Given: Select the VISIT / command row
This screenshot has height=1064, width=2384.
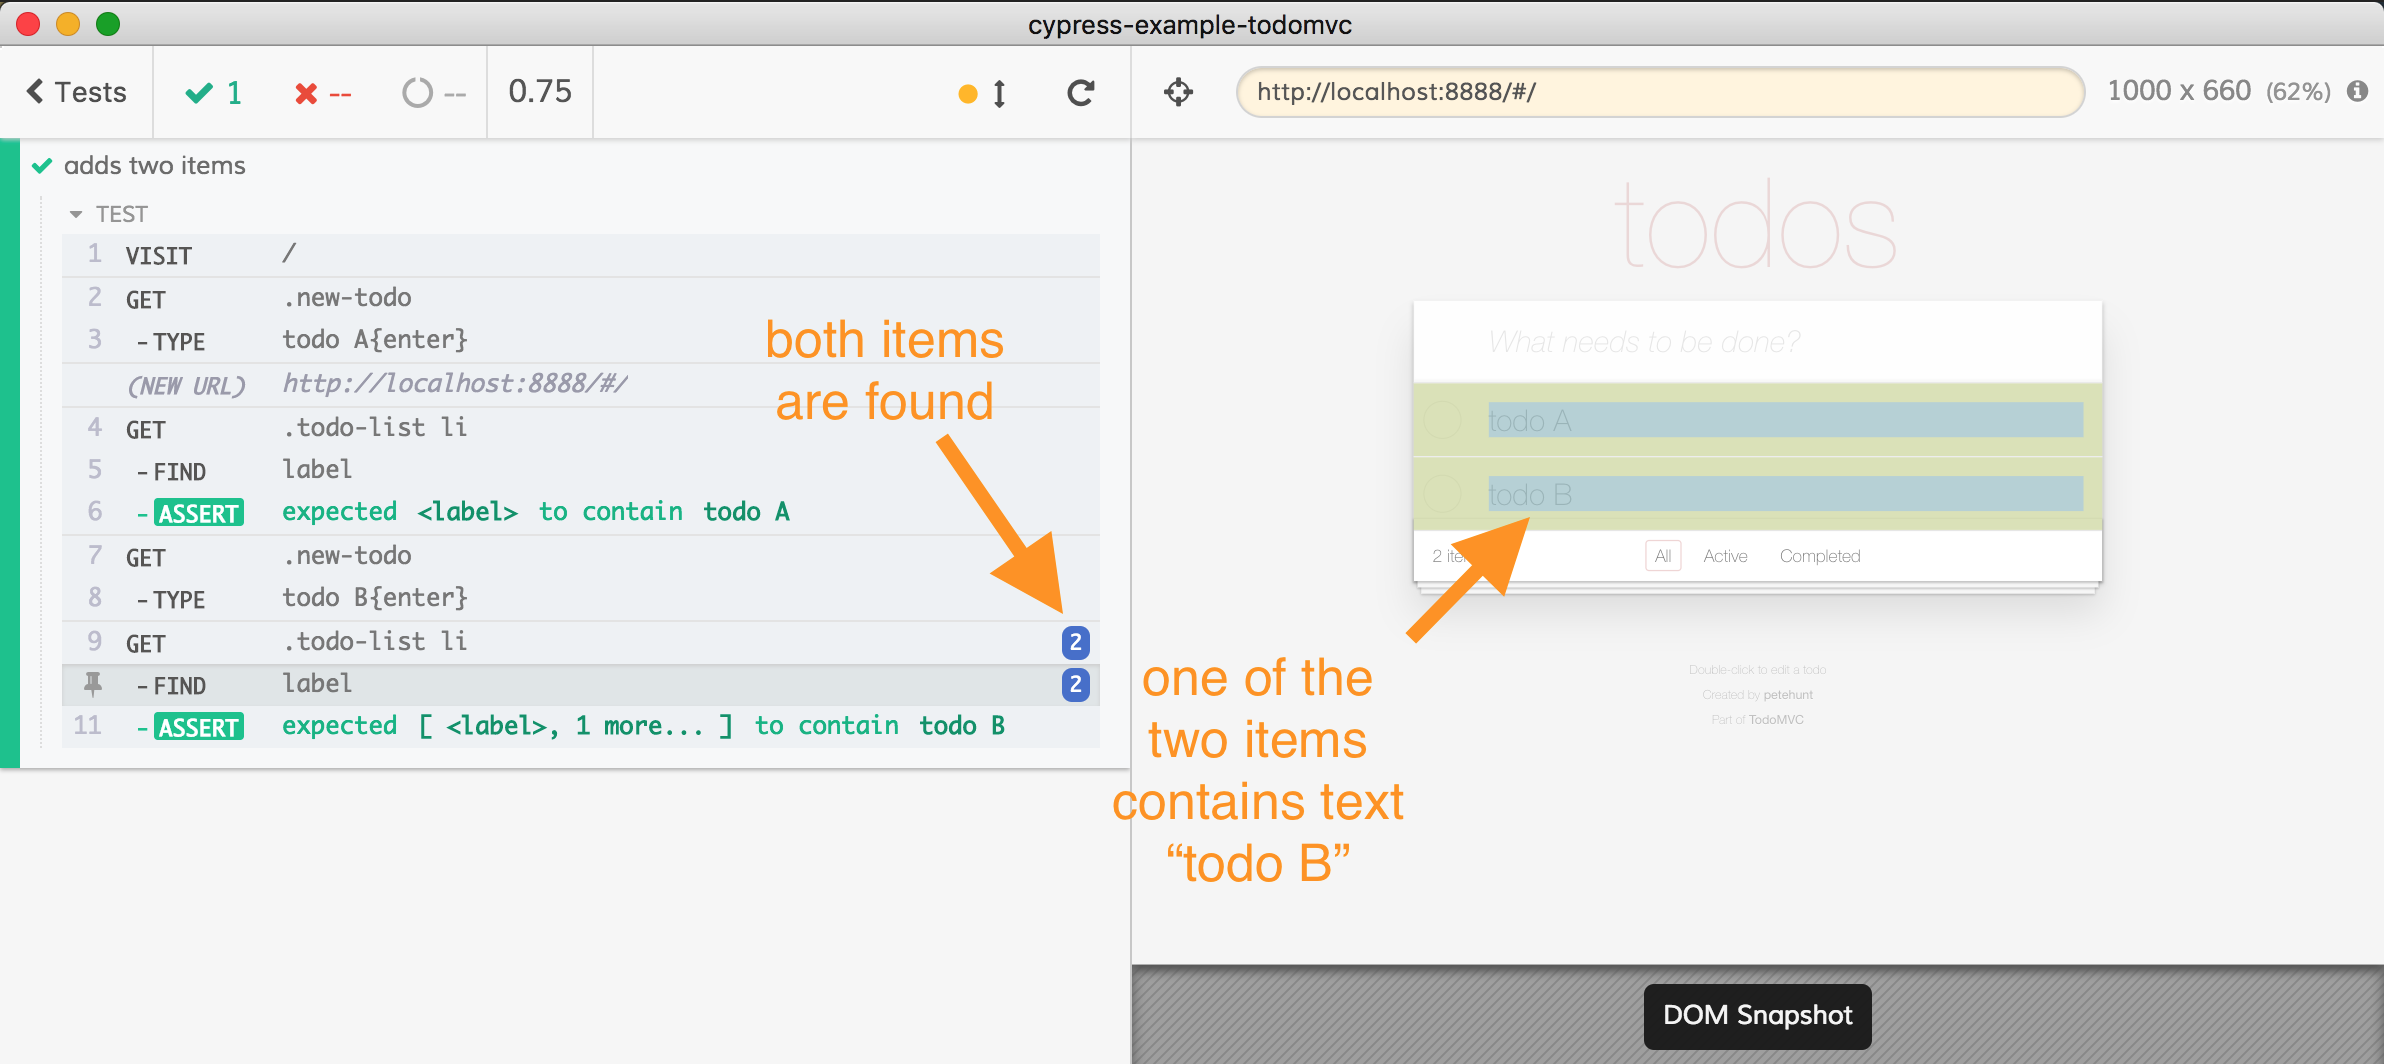Looking at the screenshot, I should (580, 255).
